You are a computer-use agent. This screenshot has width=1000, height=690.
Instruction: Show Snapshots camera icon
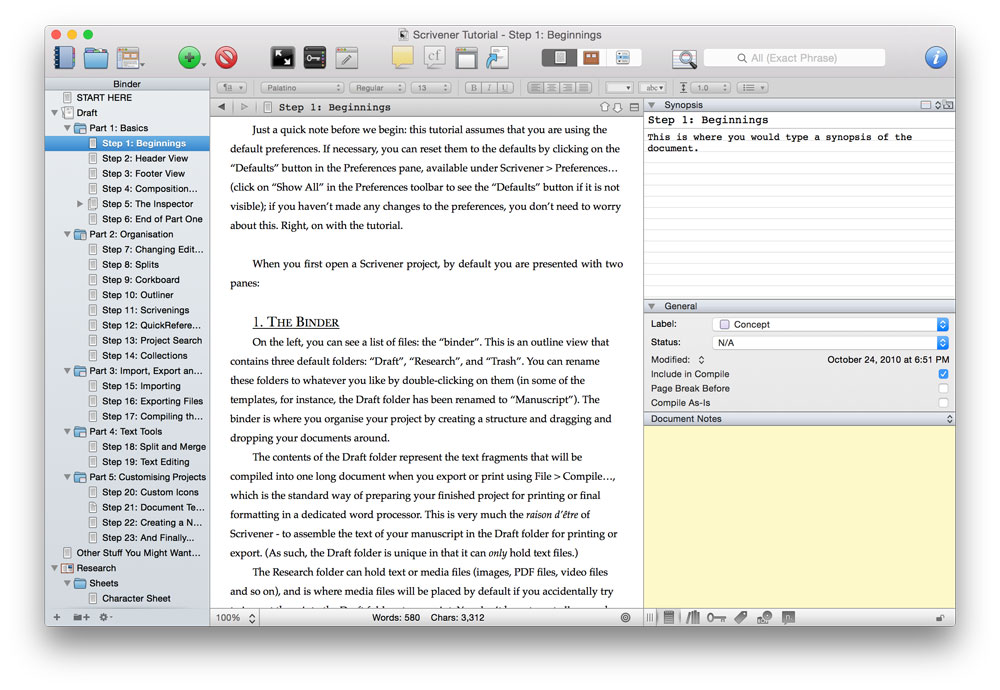point(764,617)
